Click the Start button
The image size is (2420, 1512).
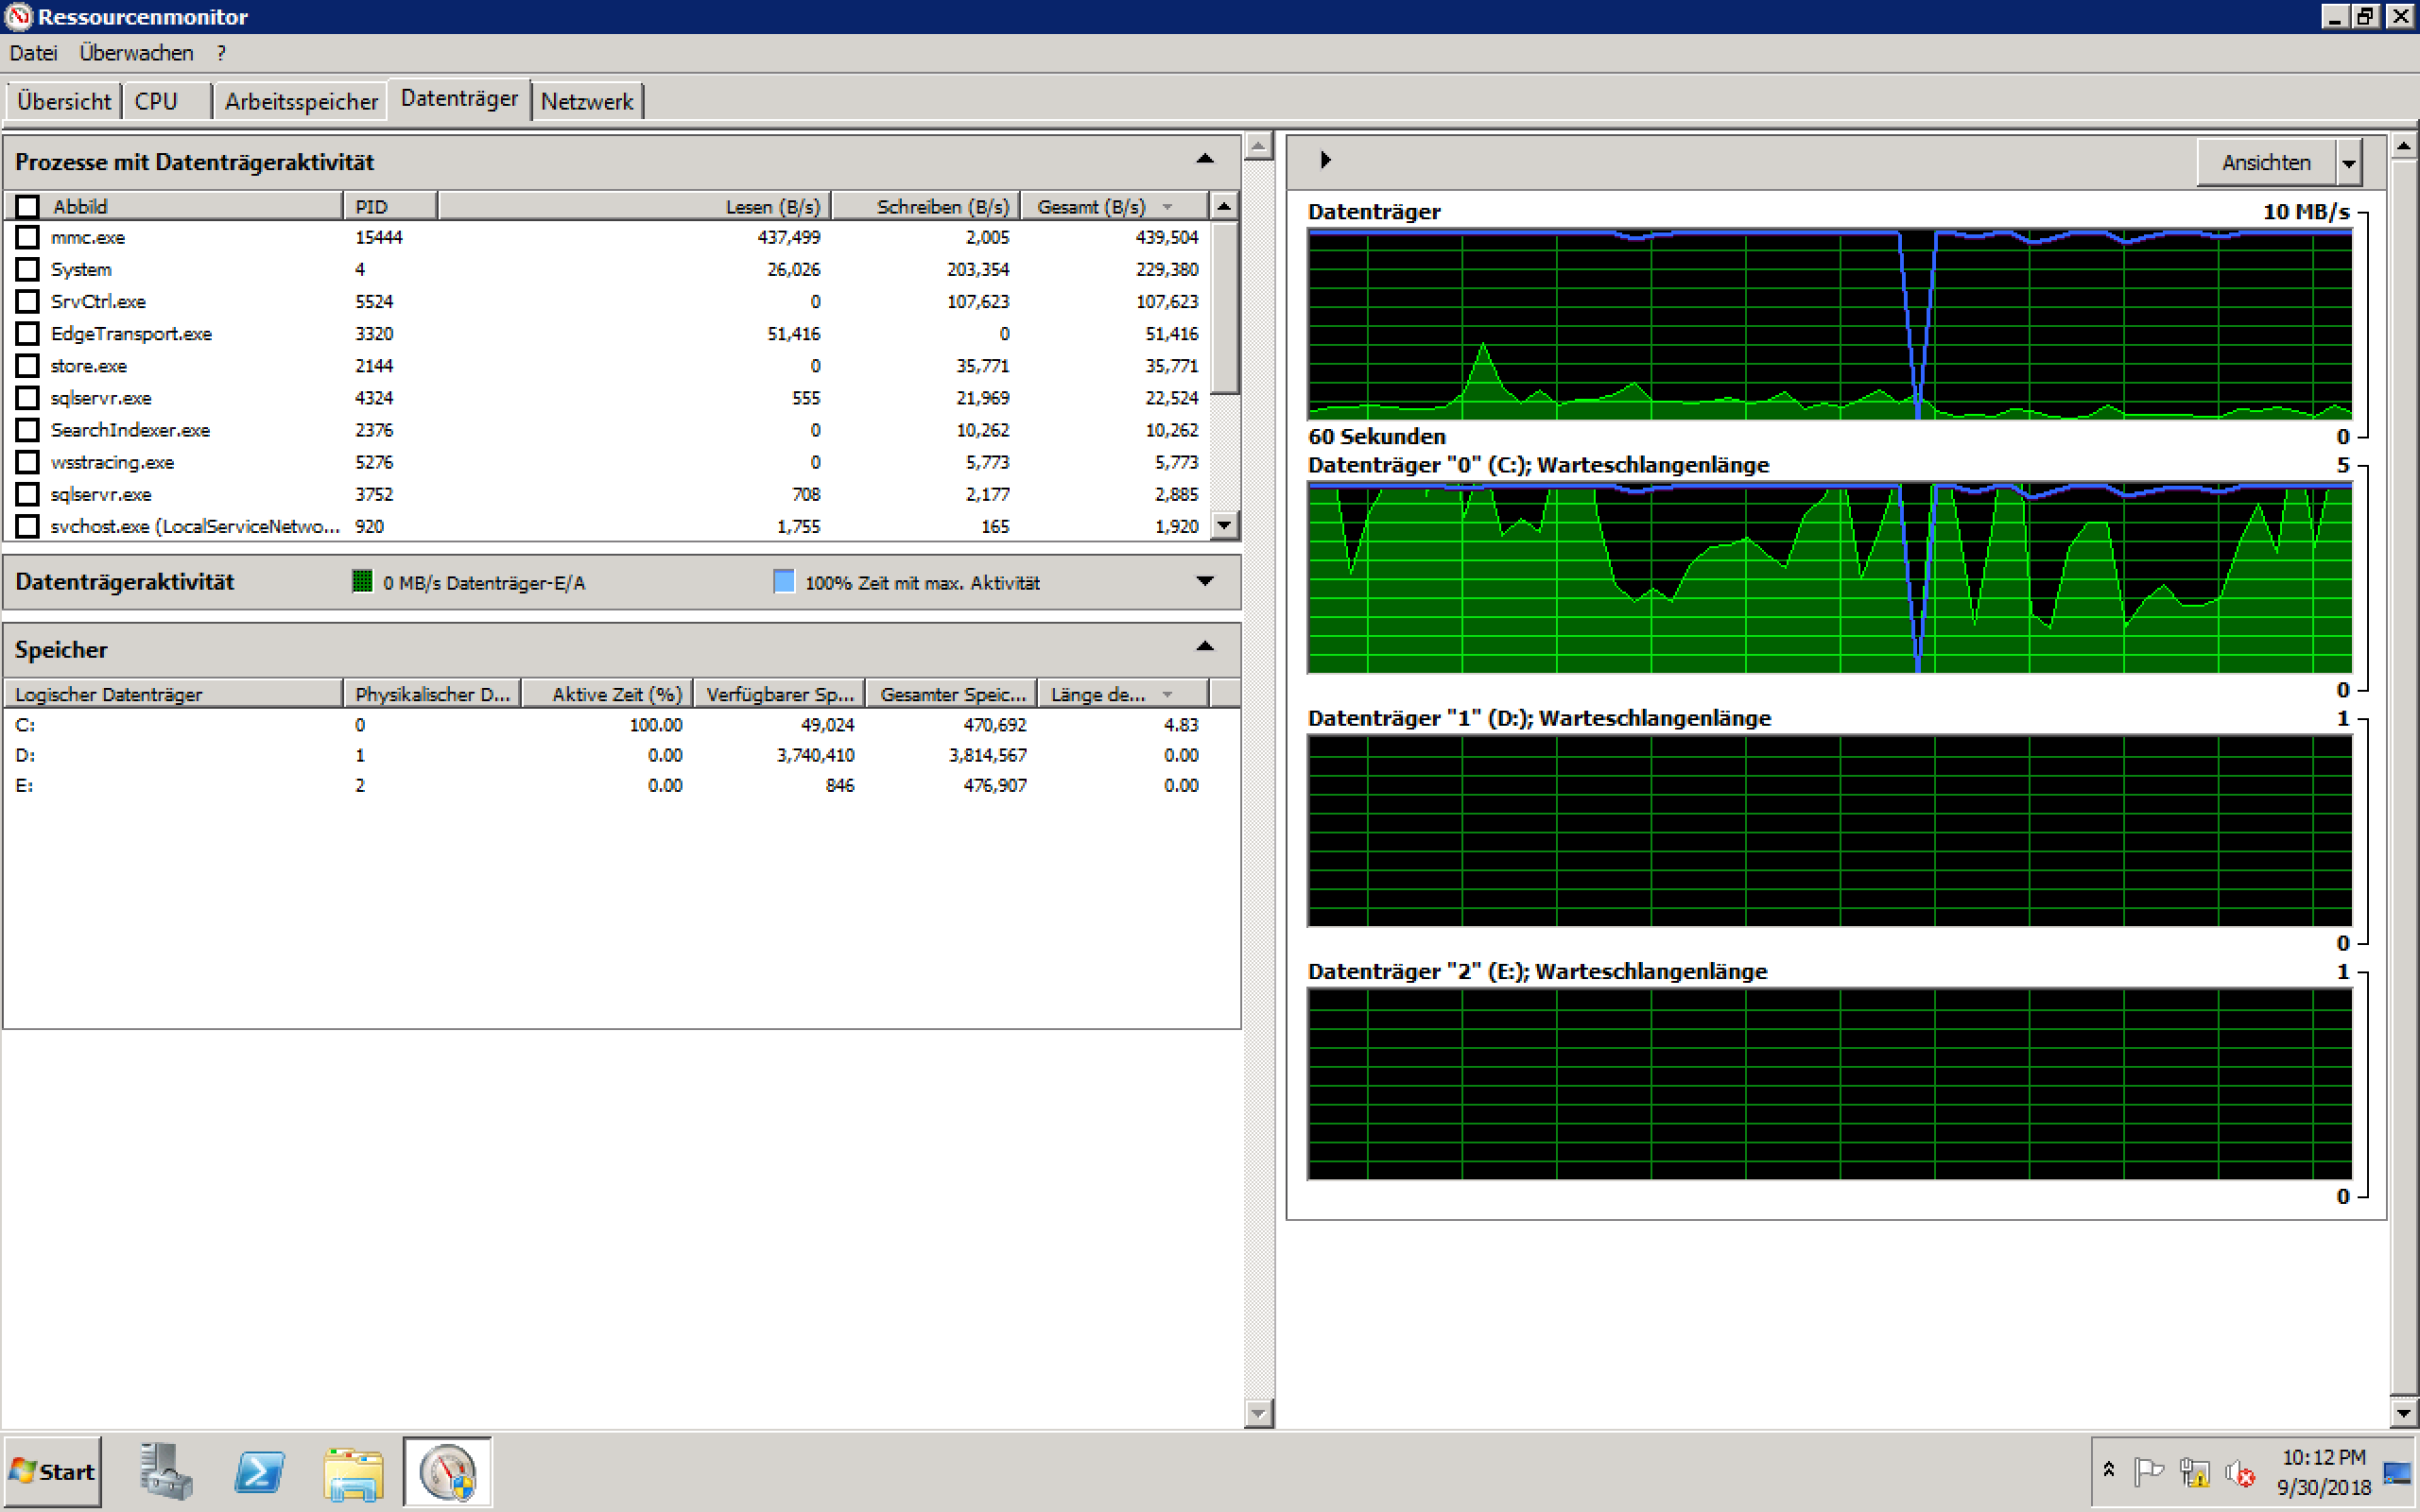(x=53, y=1471)
